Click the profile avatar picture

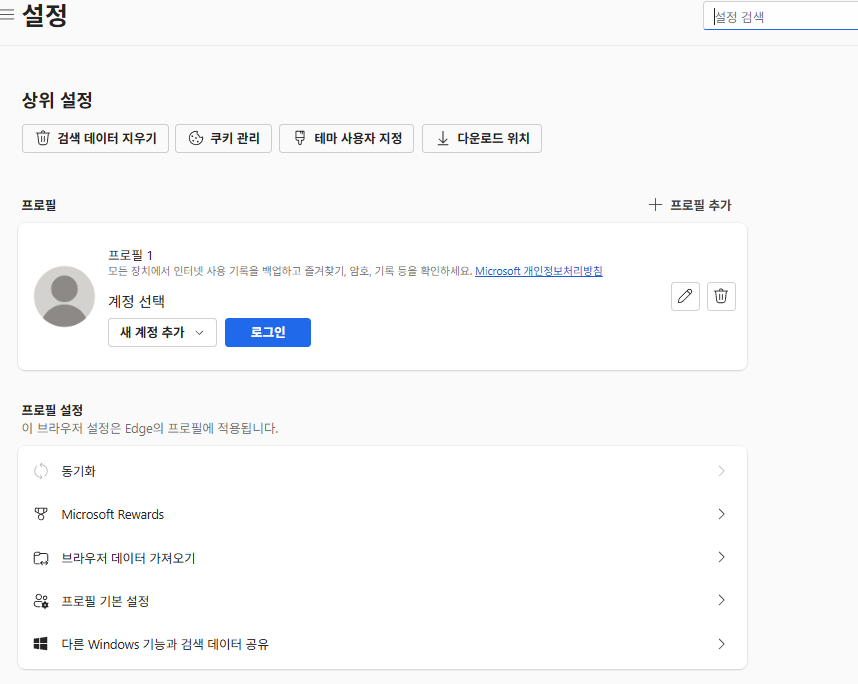point(64,296)
